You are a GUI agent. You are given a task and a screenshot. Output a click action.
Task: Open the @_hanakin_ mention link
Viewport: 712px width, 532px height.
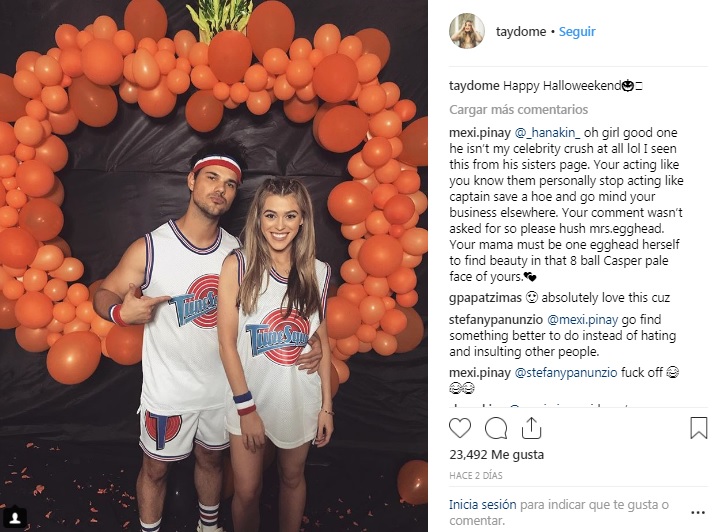point(547,133)
